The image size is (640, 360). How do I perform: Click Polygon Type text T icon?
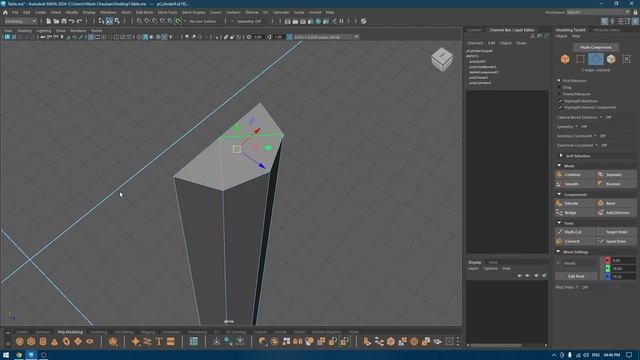tap(159, 341)
